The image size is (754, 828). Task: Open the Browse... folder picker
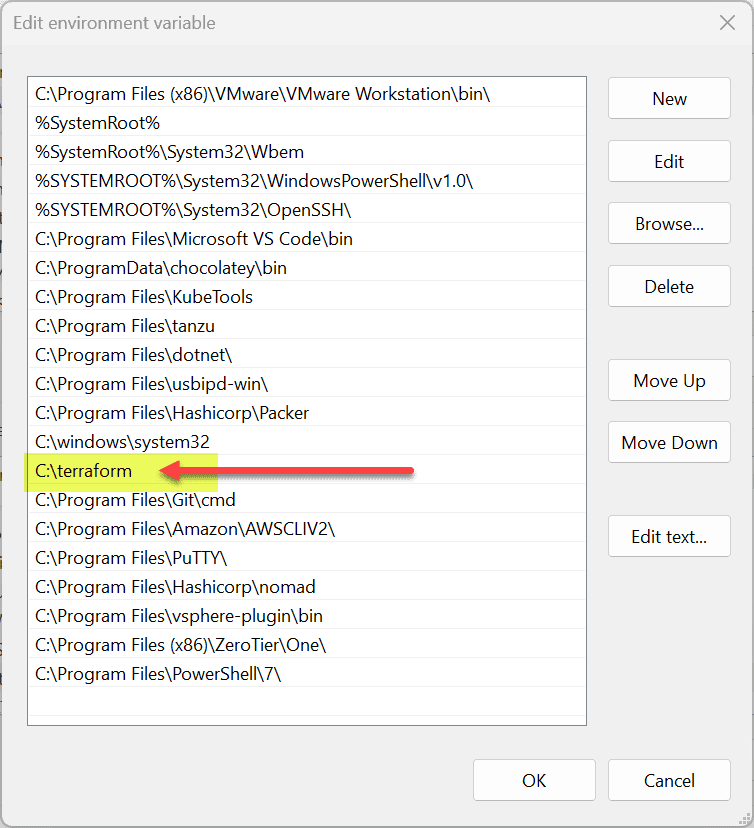(x=669, y=224)
